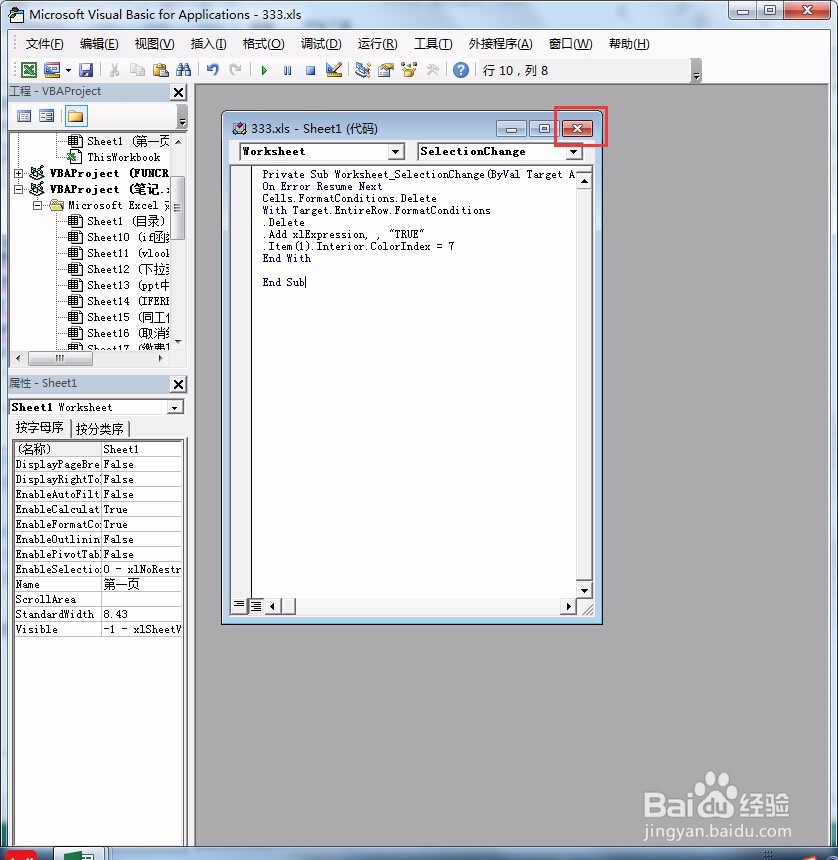Open the Properties Window toolbar icon
Image resolution: width=838 pixels, height=860 pixels.
click(x=386, y=70)
